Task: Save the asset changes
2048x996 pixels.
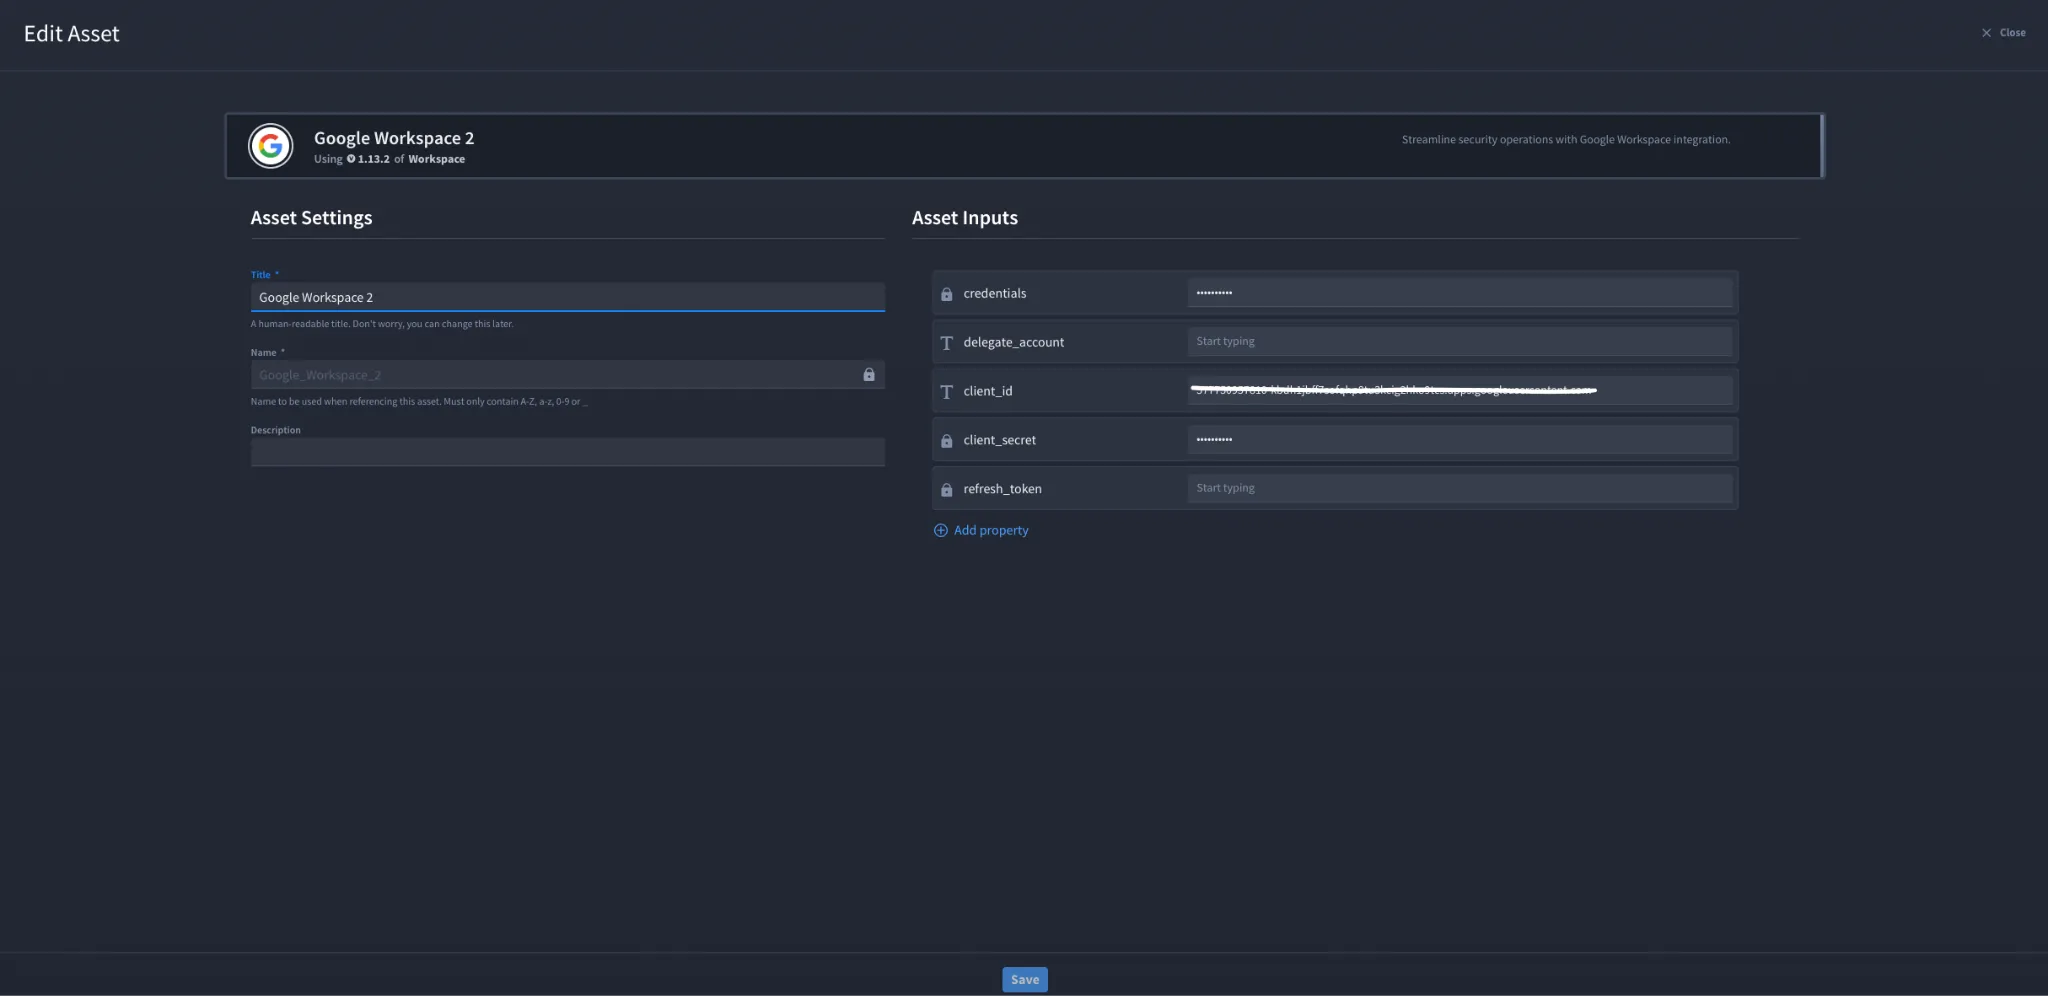Action: tap(1025, 979)
